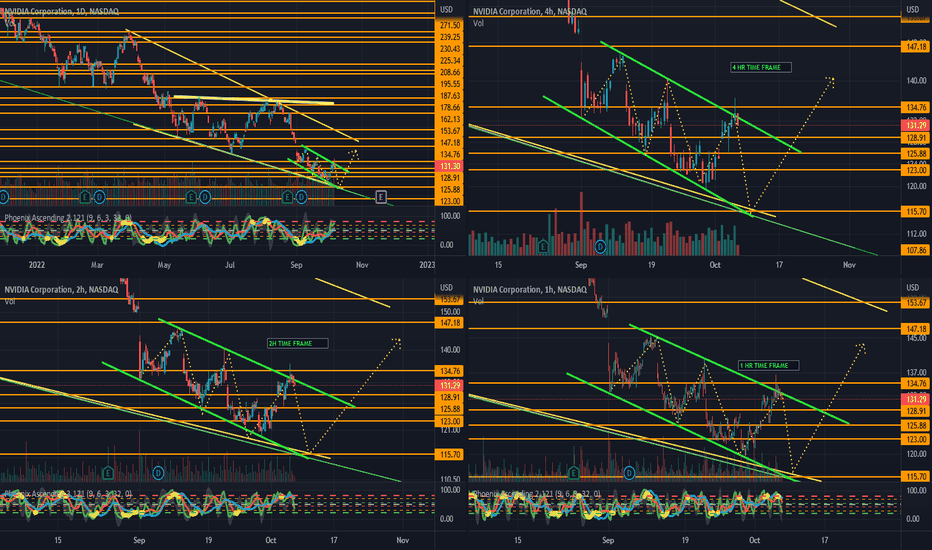Image resolution: width=932 pixels, height=550 pixels.
Task: Click the 271.50 price level label in 1D chart
Action: (x=450, y=25)
